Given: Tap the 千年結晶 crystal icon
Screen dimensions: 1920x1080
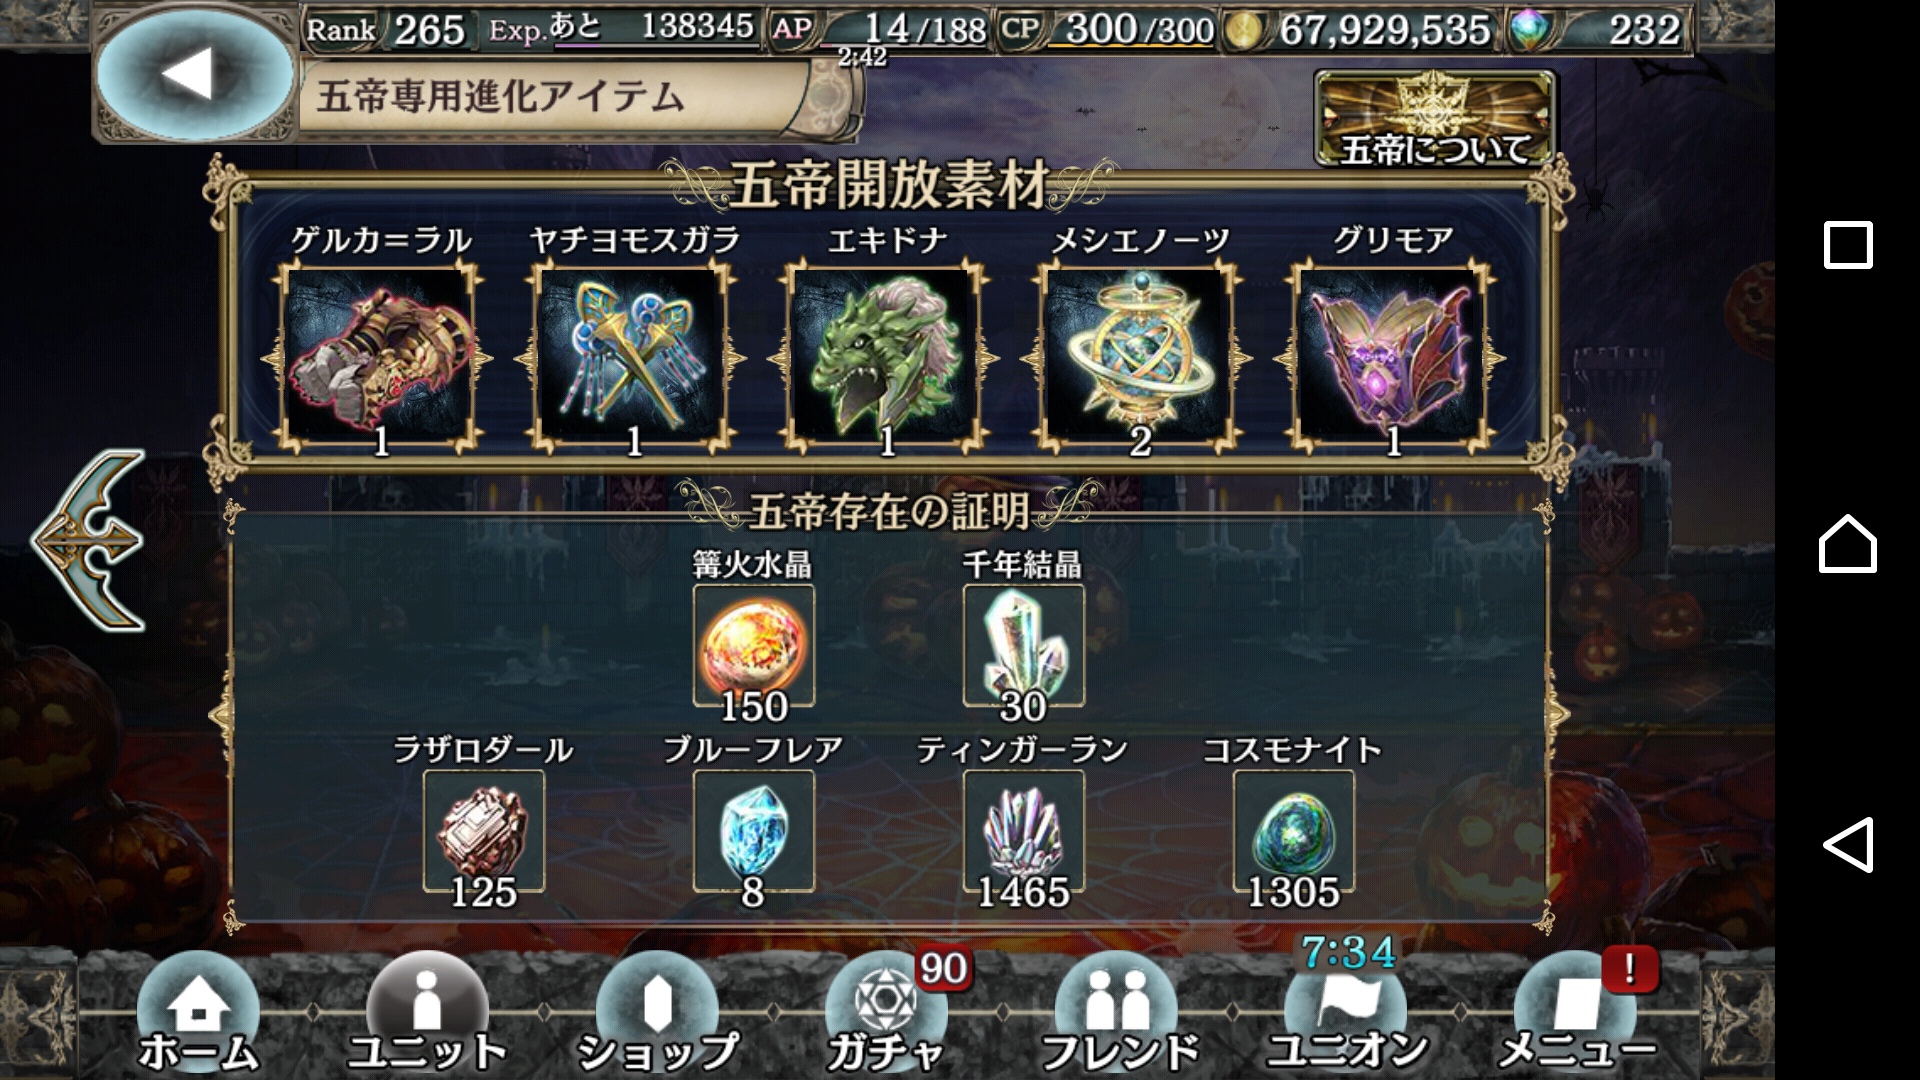Looking at the screenshot, I should 1024,646.
